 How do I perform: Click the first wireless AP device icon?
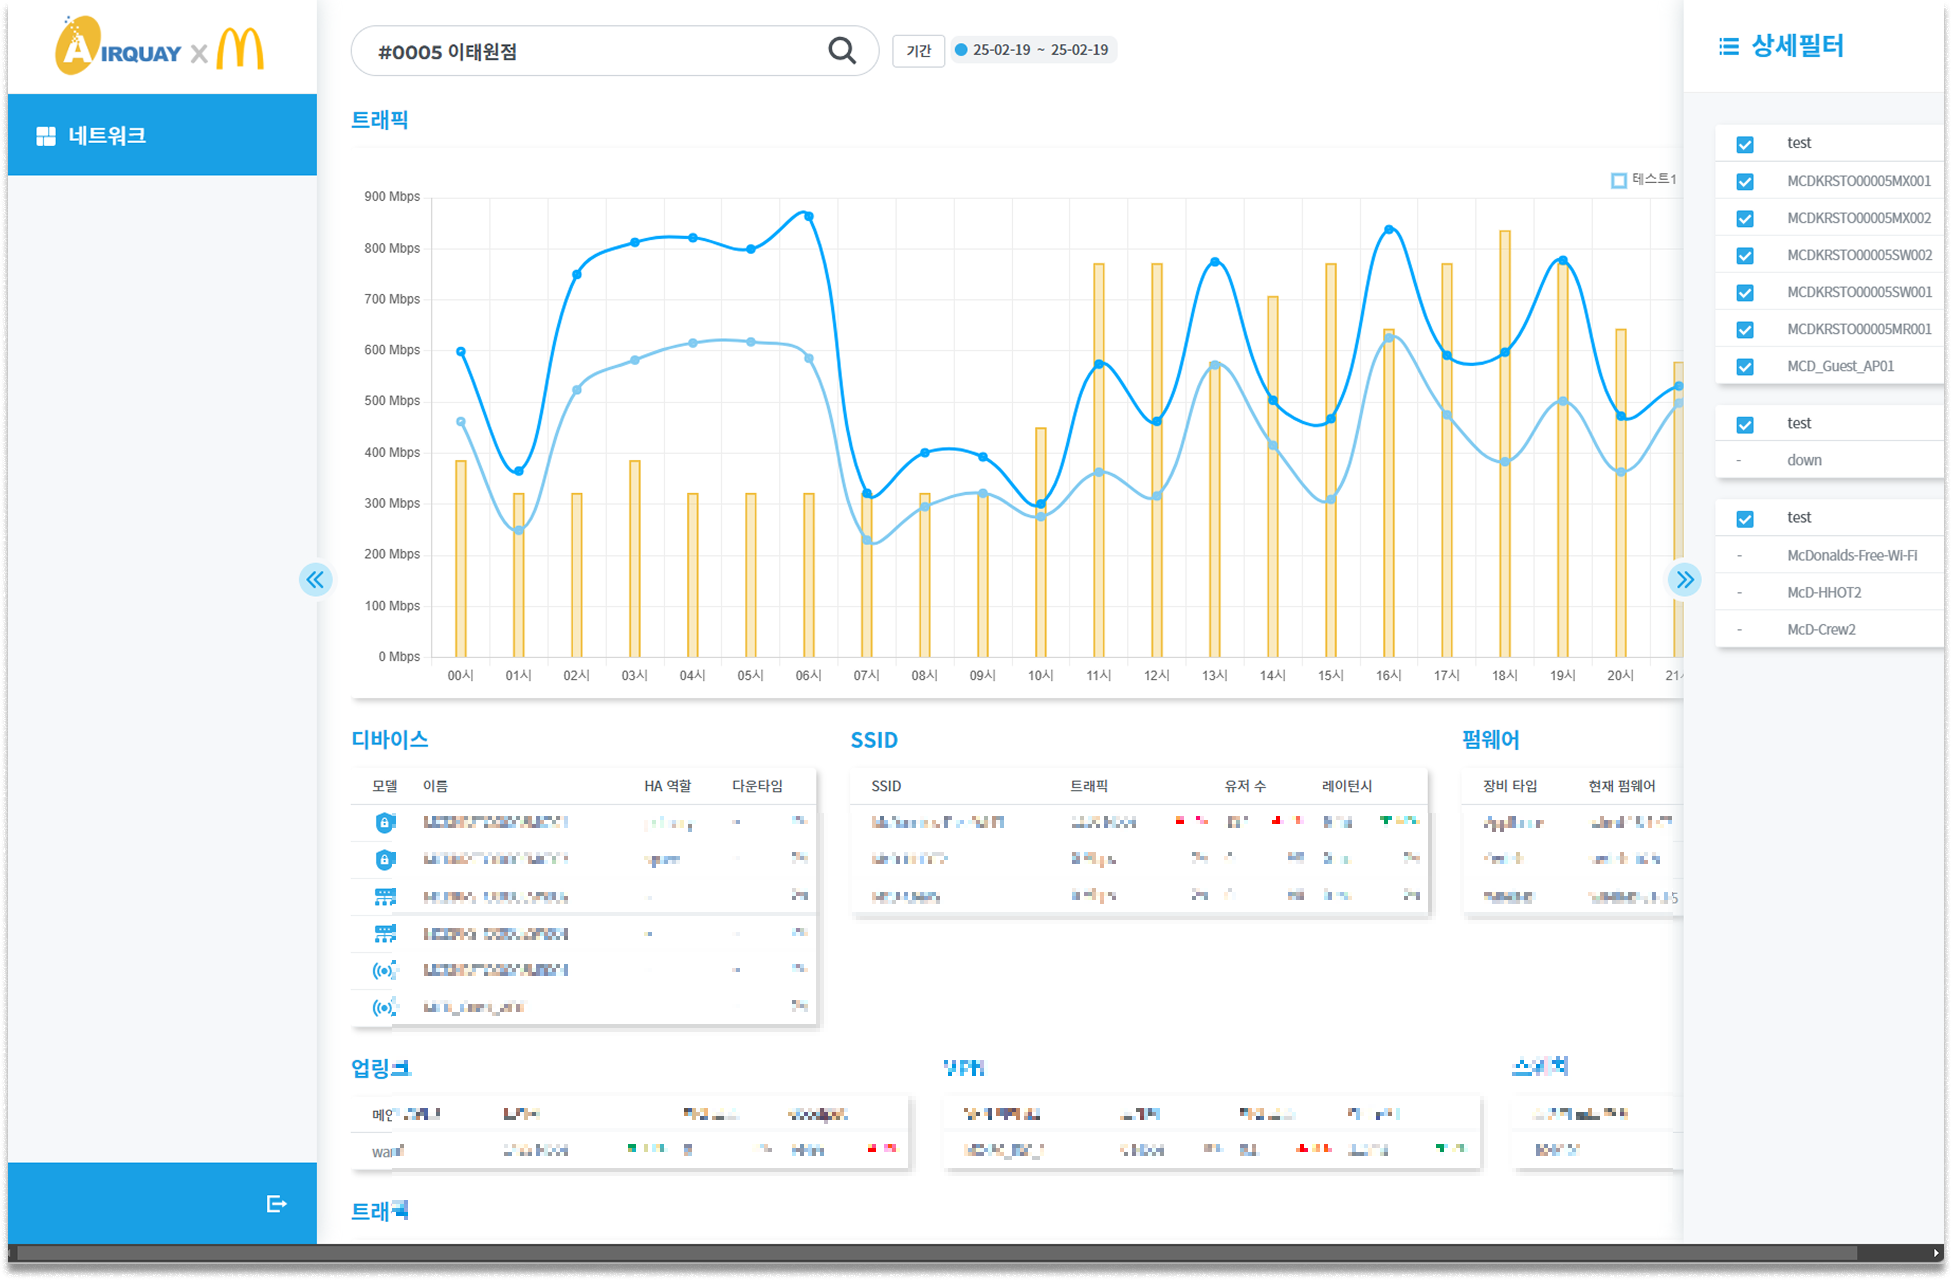[385, 970]
